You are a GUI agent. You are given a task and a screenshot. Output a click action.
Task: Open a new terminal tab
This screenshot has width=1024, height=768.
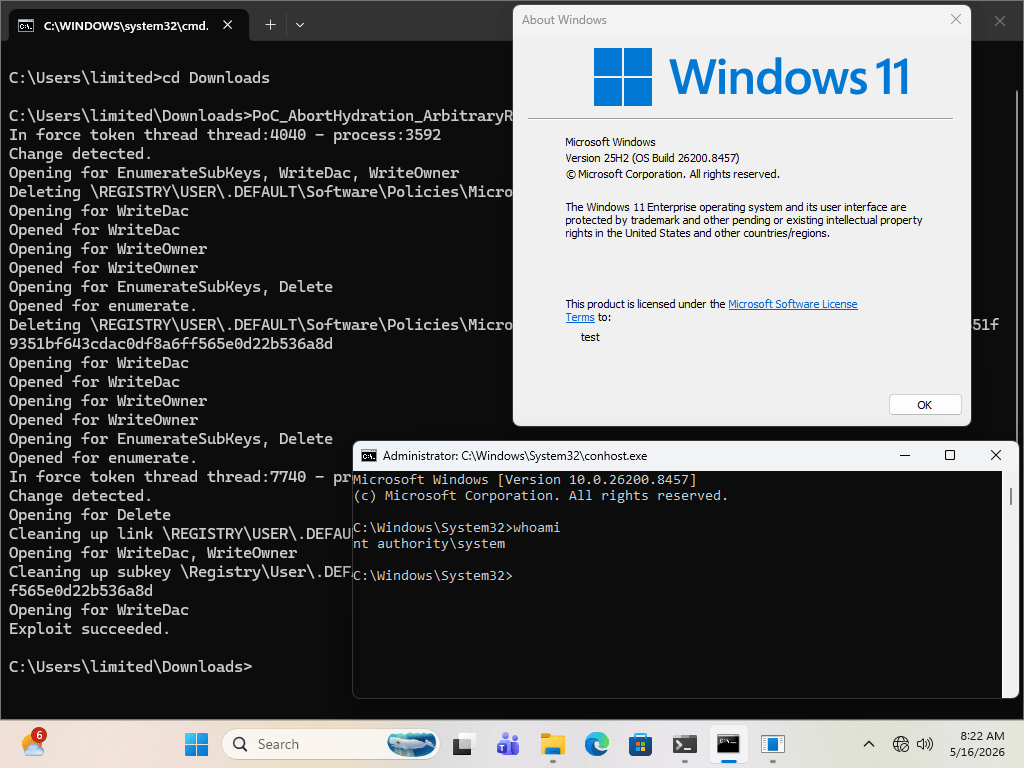[x=270, y=25]
